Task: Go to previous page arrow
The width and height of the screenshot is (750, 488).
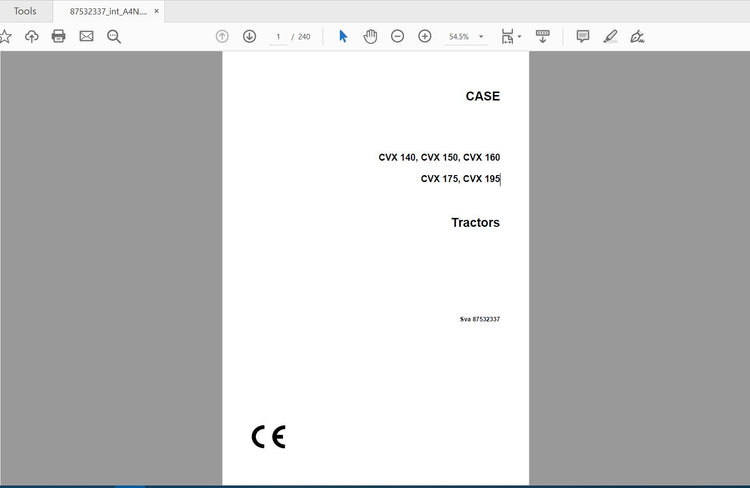Action: coord(222,36)
